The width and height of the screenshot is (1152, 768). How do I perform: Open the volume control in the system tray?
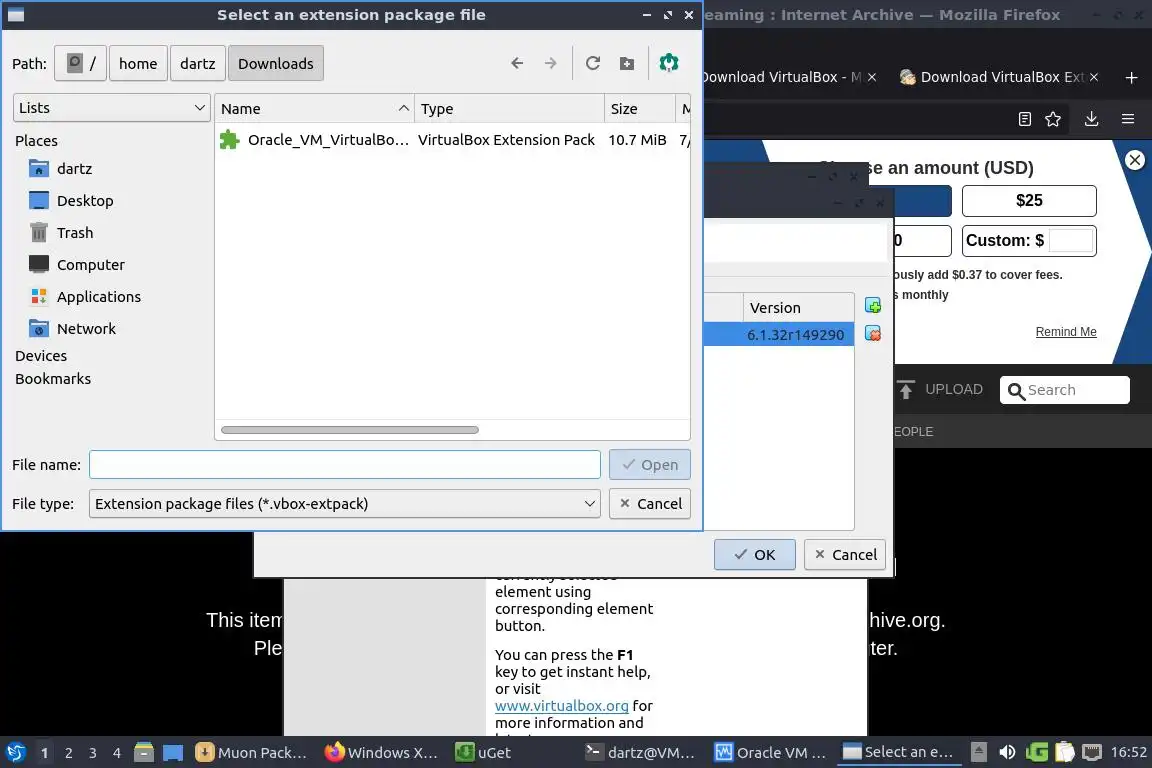pyautogui.click(x=1007, y=752)
